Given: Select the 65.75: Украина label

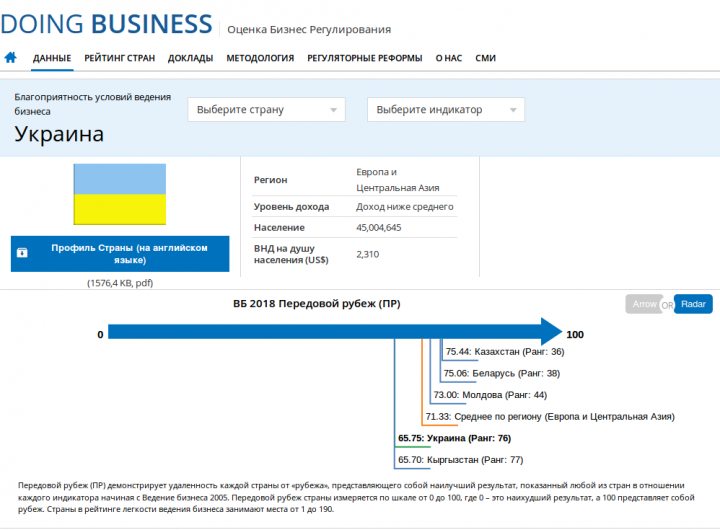Looking at the screenshot, I should [x=454, y=438].
